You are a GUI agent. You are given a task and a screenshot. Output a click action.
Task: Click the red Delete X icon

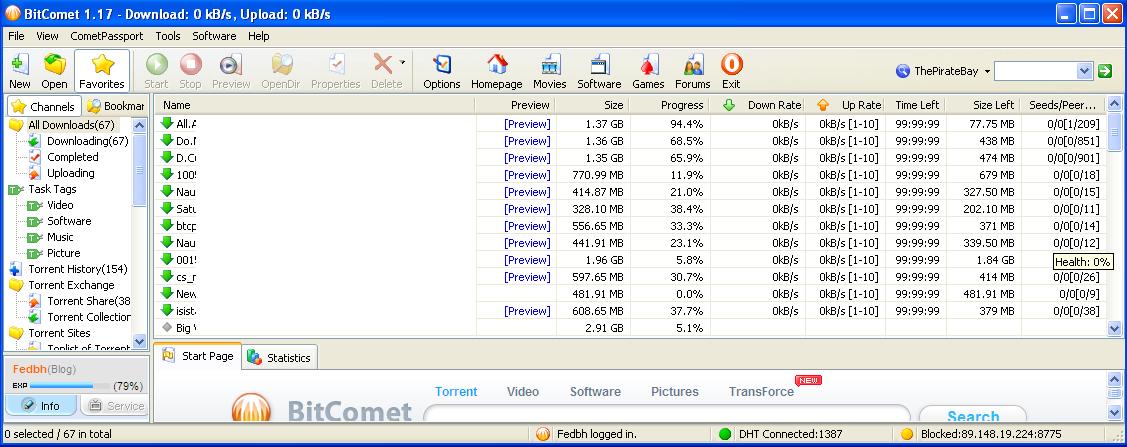[383, 64]
